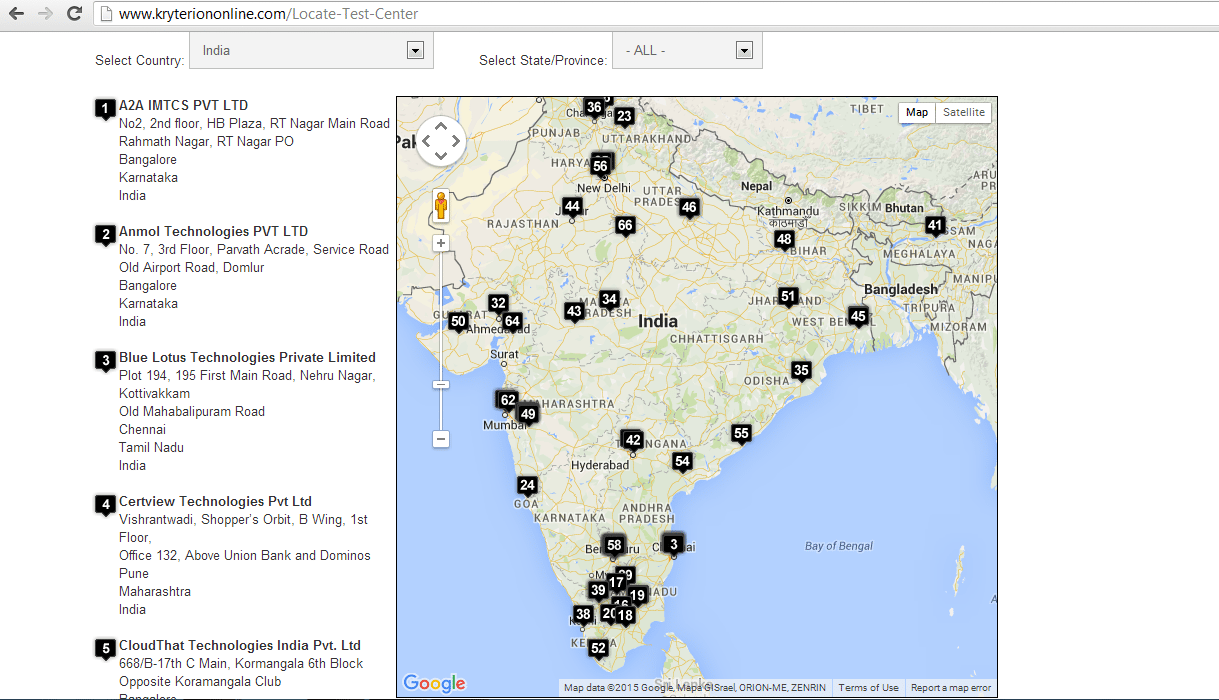1219x700 pixels.
Task: Go back with the browser back arrow
Action: 16,14
